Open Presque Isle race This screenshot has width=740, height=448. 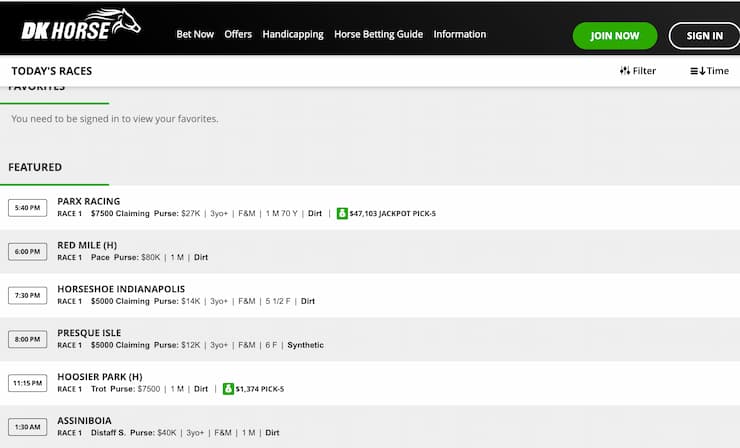(x=89, y=333)
